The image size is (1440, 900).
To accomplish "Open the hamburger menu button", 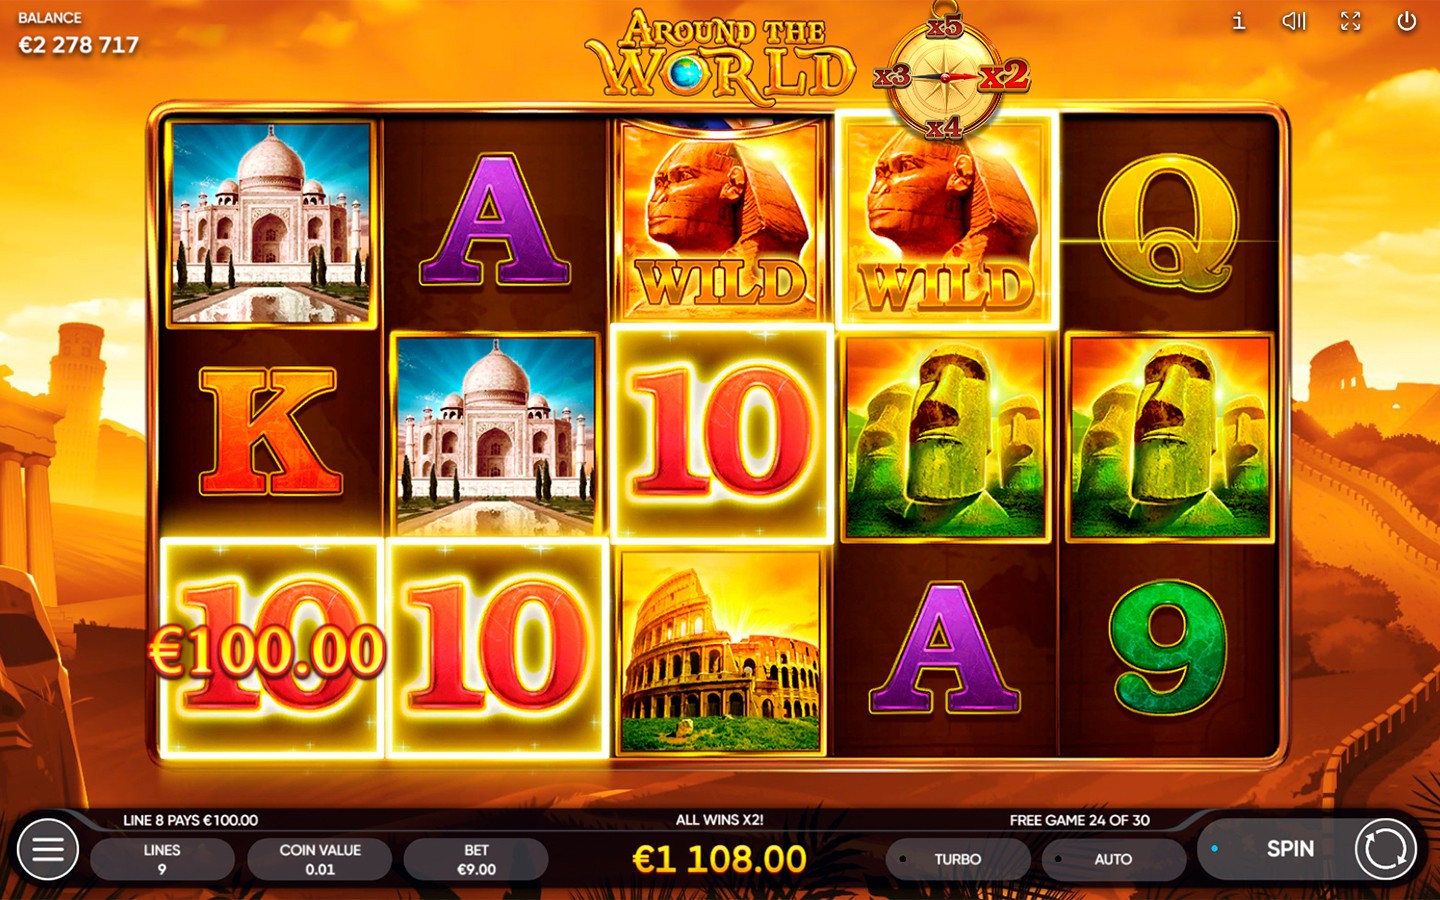I will pyautogui.click(x=47, y=849).
